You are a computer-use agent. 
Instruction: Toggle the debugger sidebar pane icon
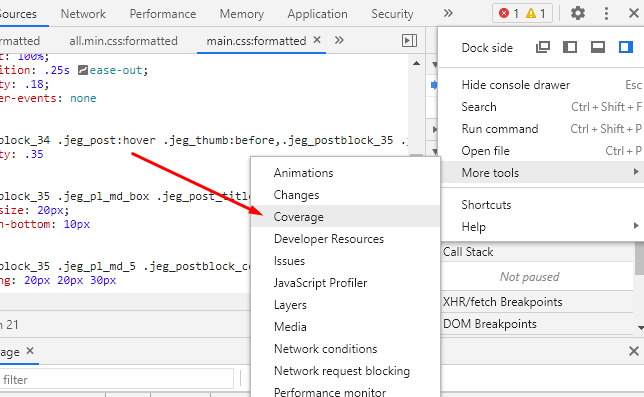coord(409,41)
